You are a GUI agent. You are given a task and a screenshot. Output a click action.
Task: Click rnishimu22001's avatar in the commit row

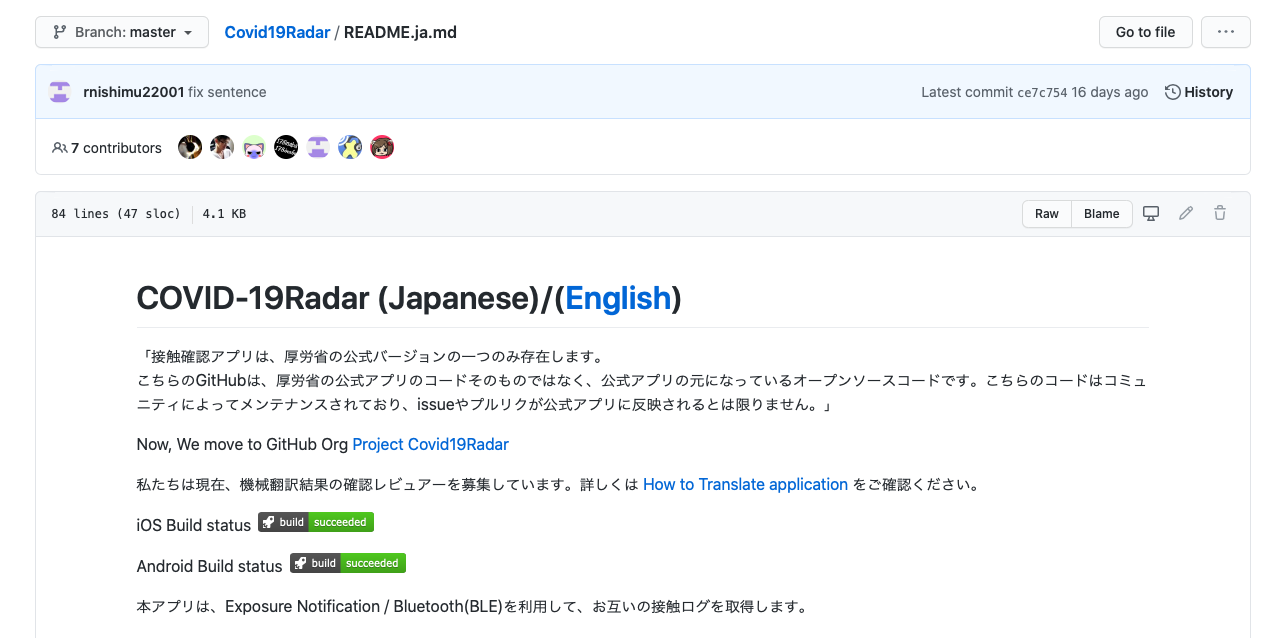tap(61, 92)
